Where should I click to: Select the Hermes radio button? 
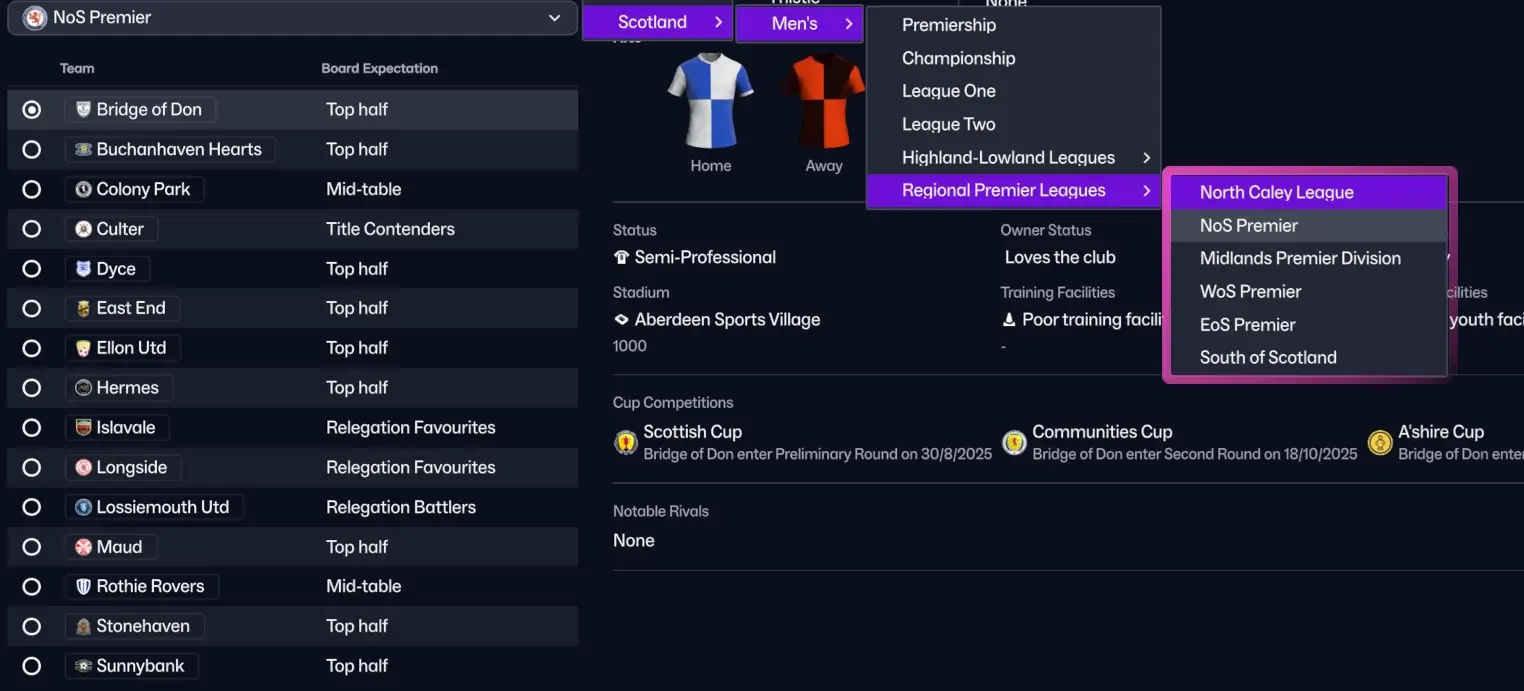pos(32,388)
